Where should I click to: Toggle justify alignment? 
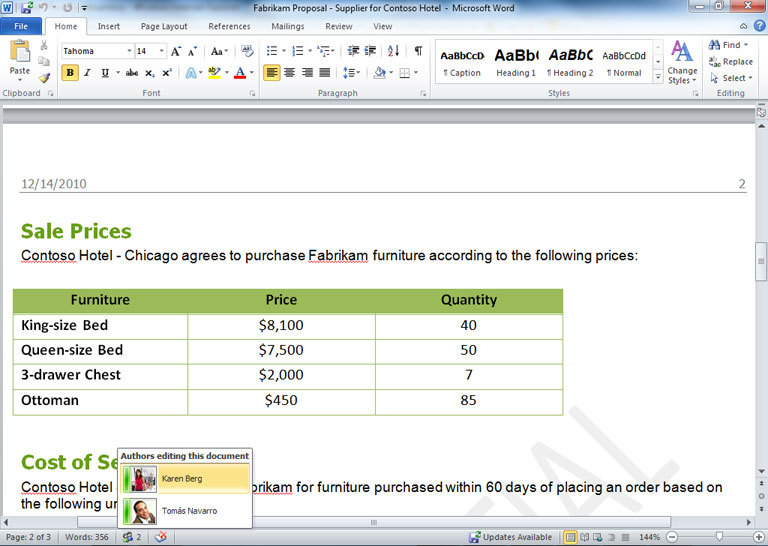pyautogui.click(x=324, y=73)
